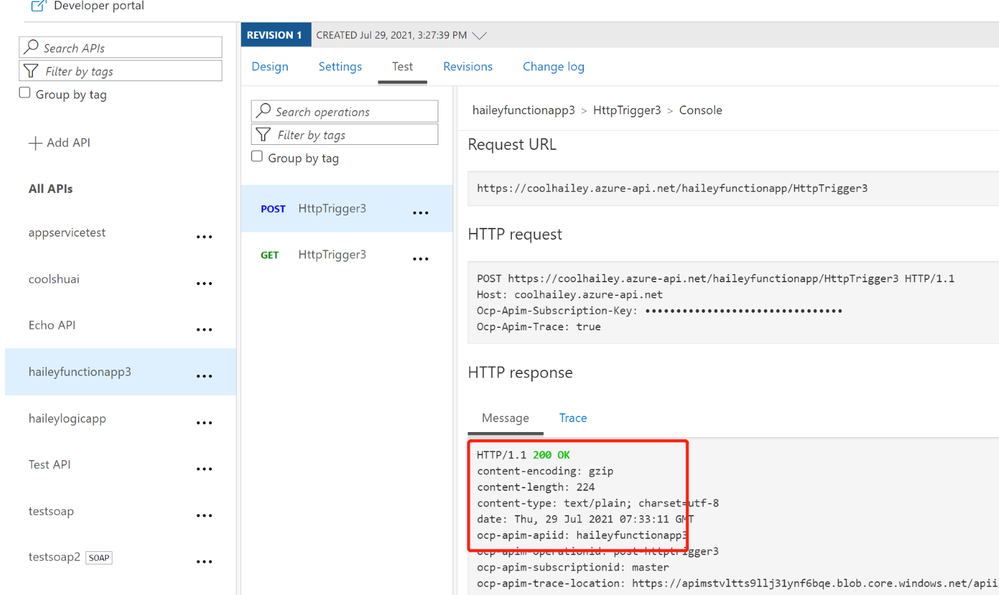Click the Search APIs magnifier icon
Screen dimensions: 999x595
pos(31,47)
